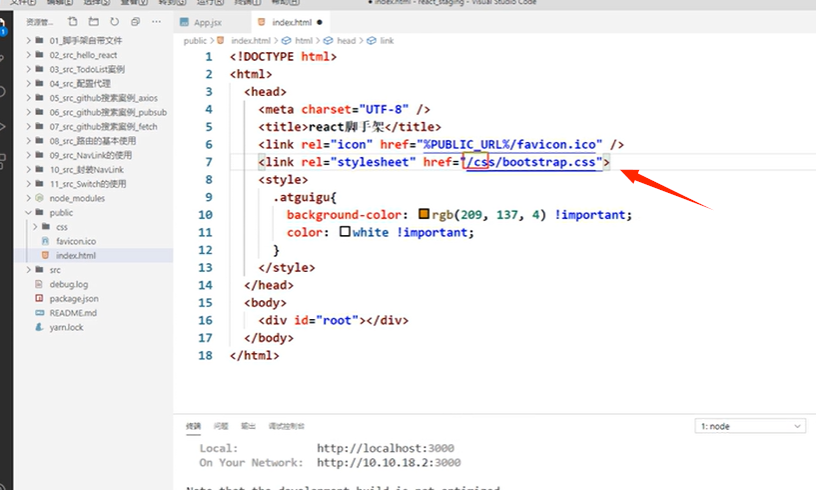The width and height of the screenshot is (816, 490).
Task: Expand the src folder chevron
Action: [x=29, y=269]
